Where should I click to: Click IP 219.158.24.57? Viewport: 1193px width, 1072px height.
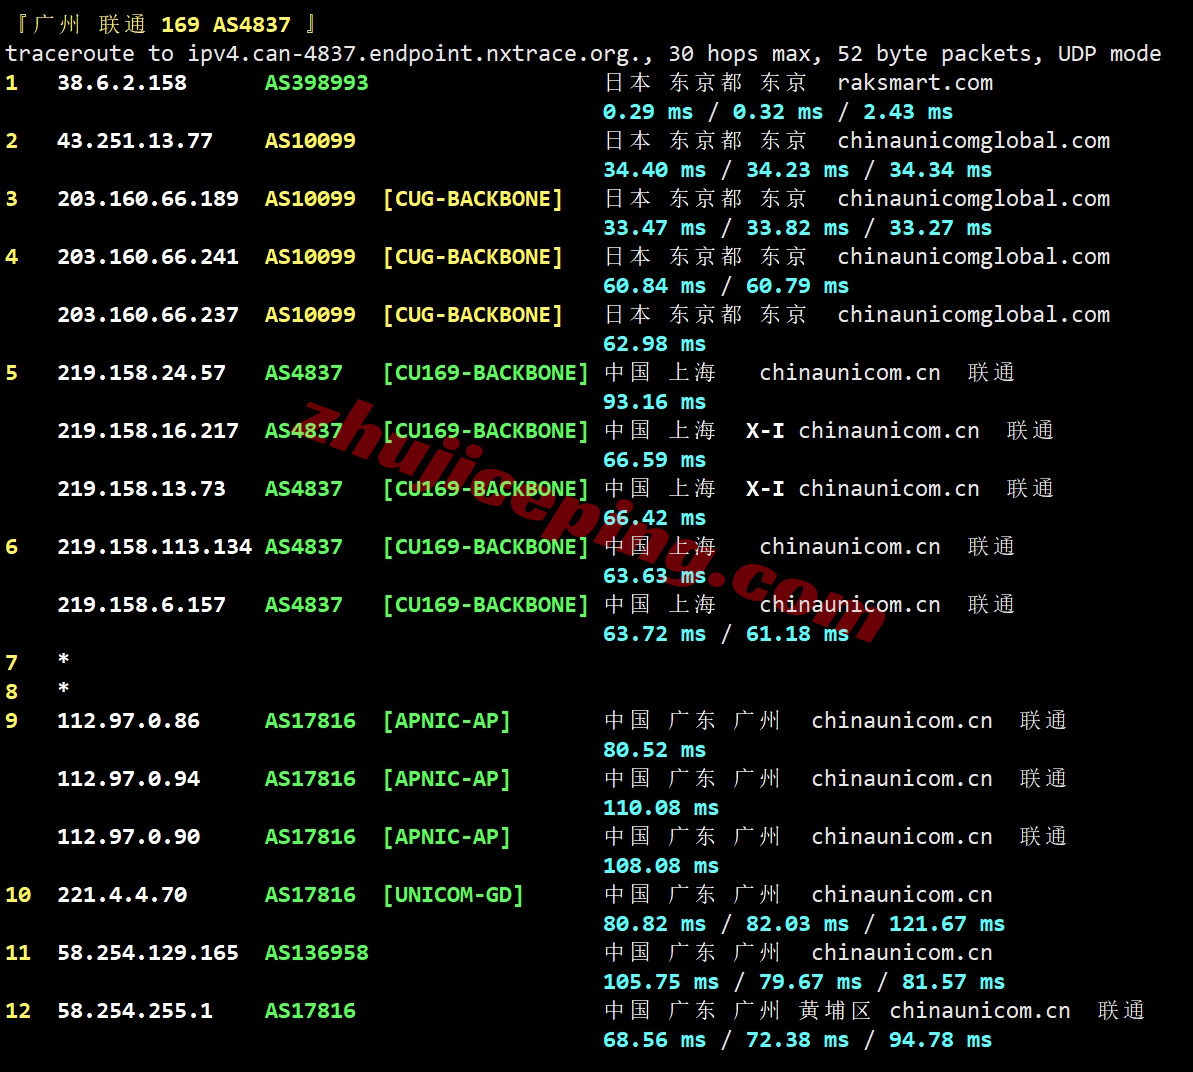[142, 373]
